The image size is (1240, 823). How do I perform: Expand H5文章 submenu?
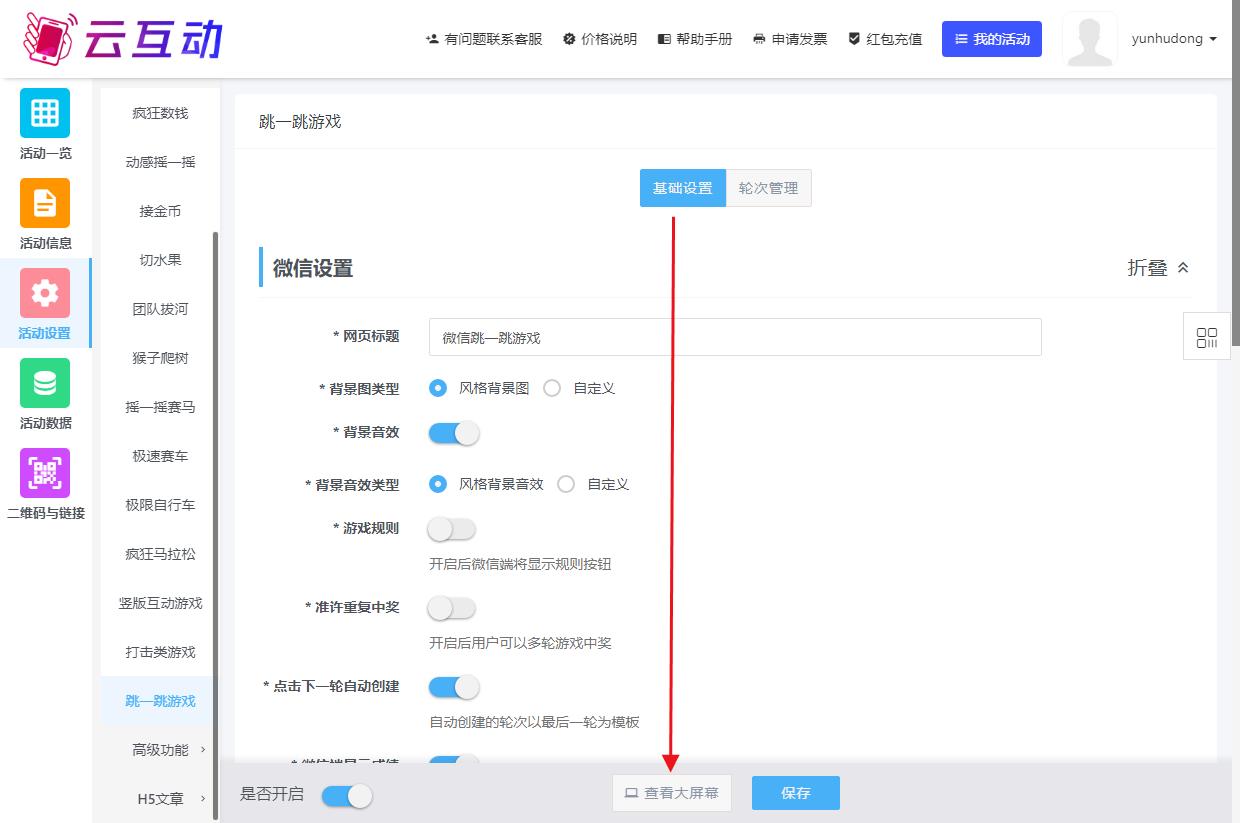[x=160, y=799]
